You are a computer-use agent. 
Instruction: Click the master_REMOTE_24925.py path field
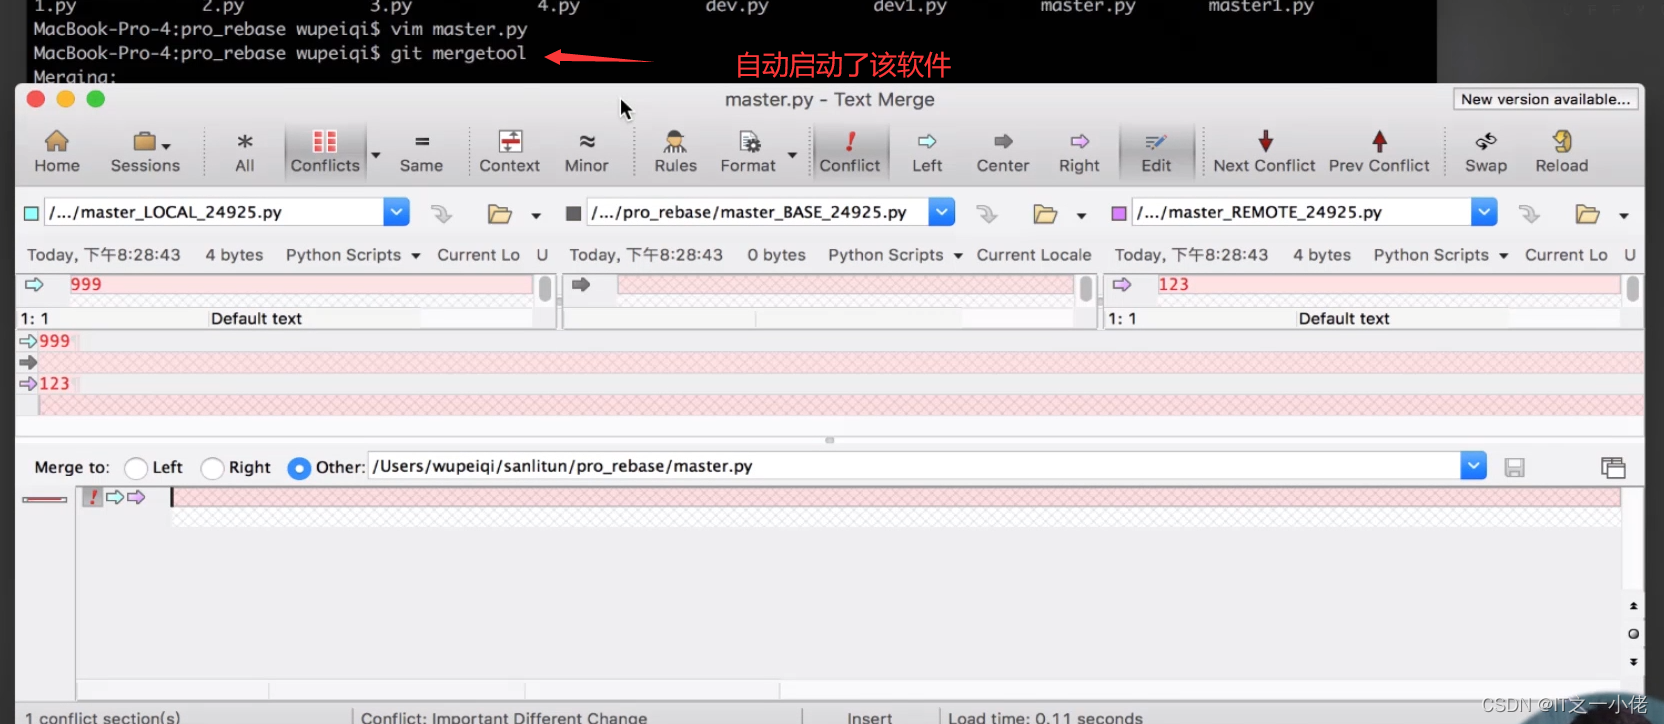(x=1302, y=212)
